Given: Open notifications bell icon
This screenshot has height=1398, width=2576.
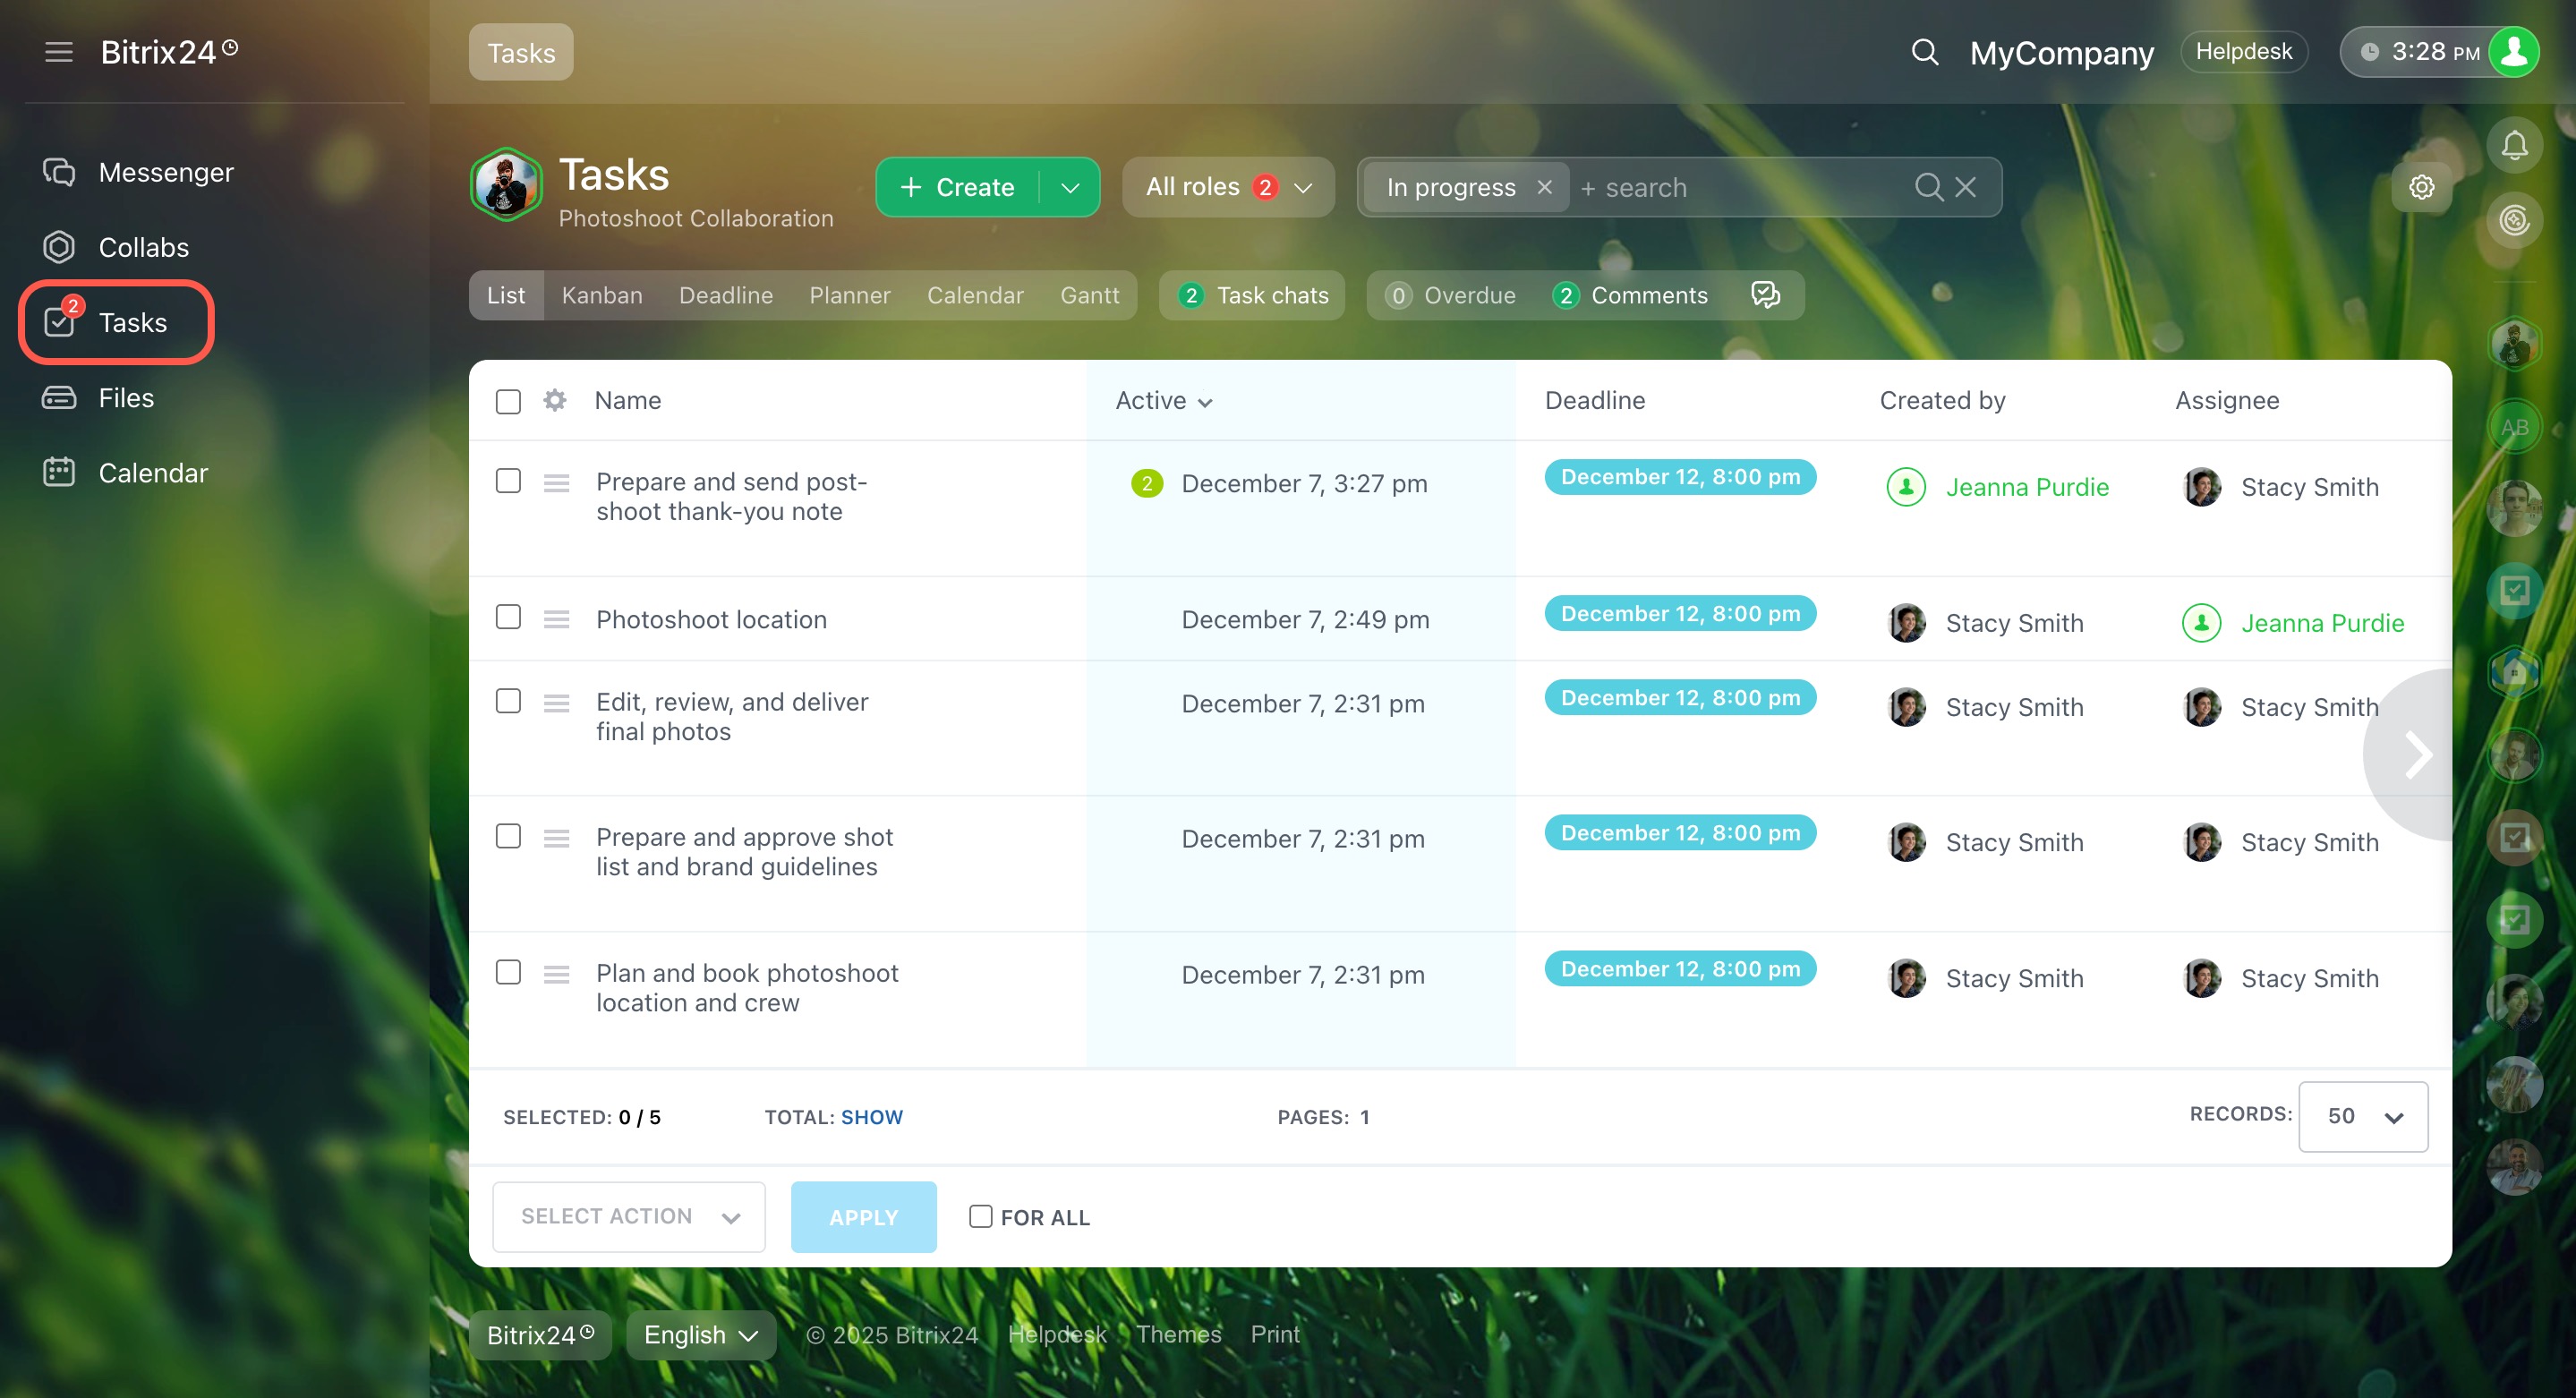Looking at the screenshot, I should click(x=2513, y=145).
